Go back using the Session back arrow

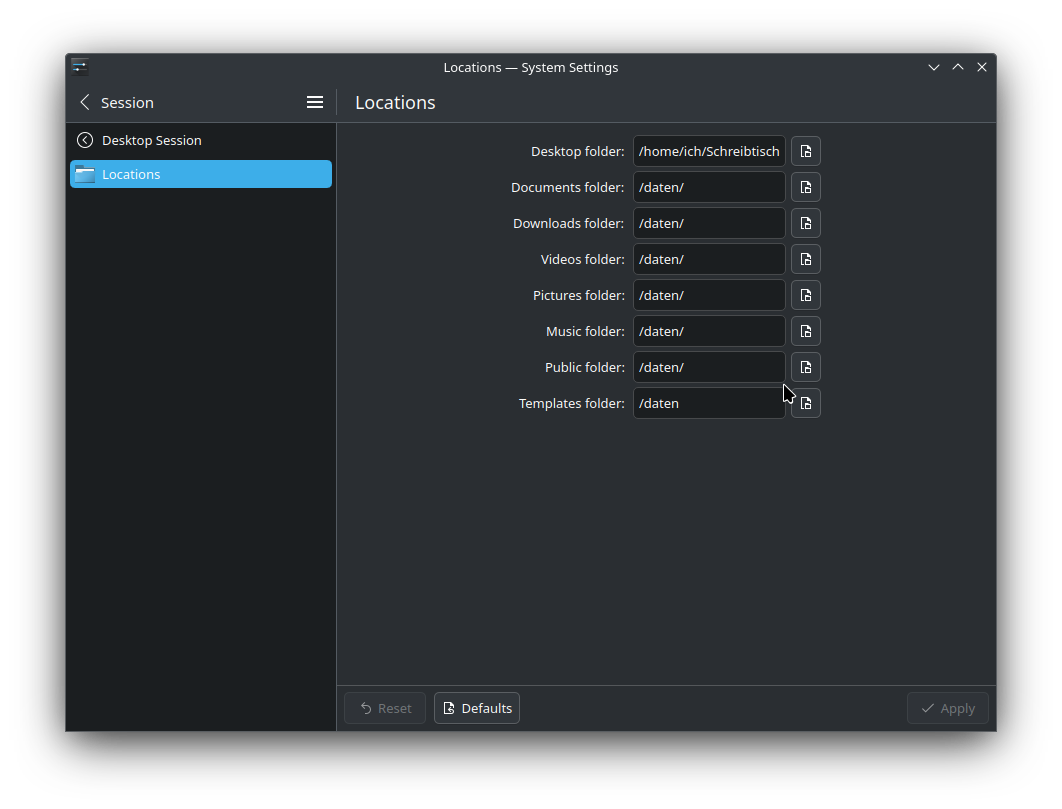pyautogui.click(x=85, y=102)
